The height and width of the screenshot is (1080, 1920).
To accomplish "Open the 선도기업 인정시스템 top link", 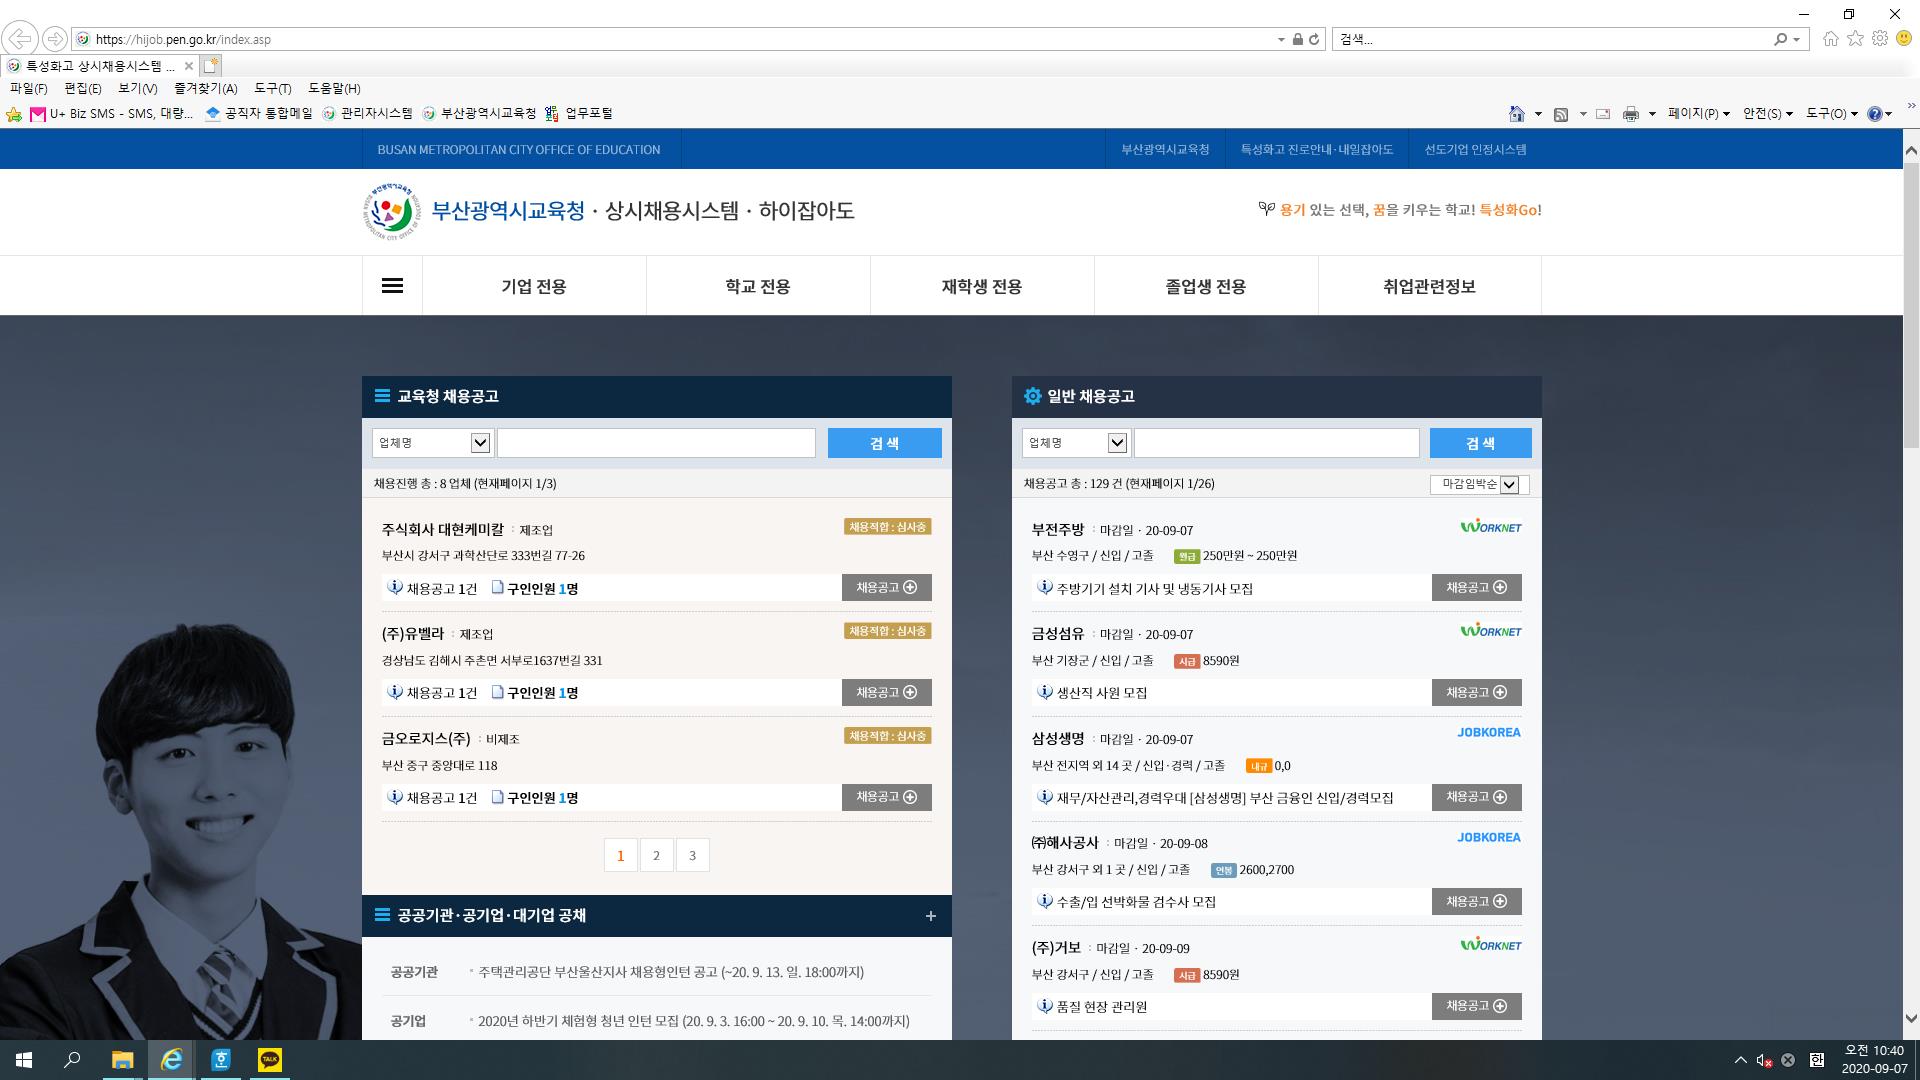I will (1475, 149).
